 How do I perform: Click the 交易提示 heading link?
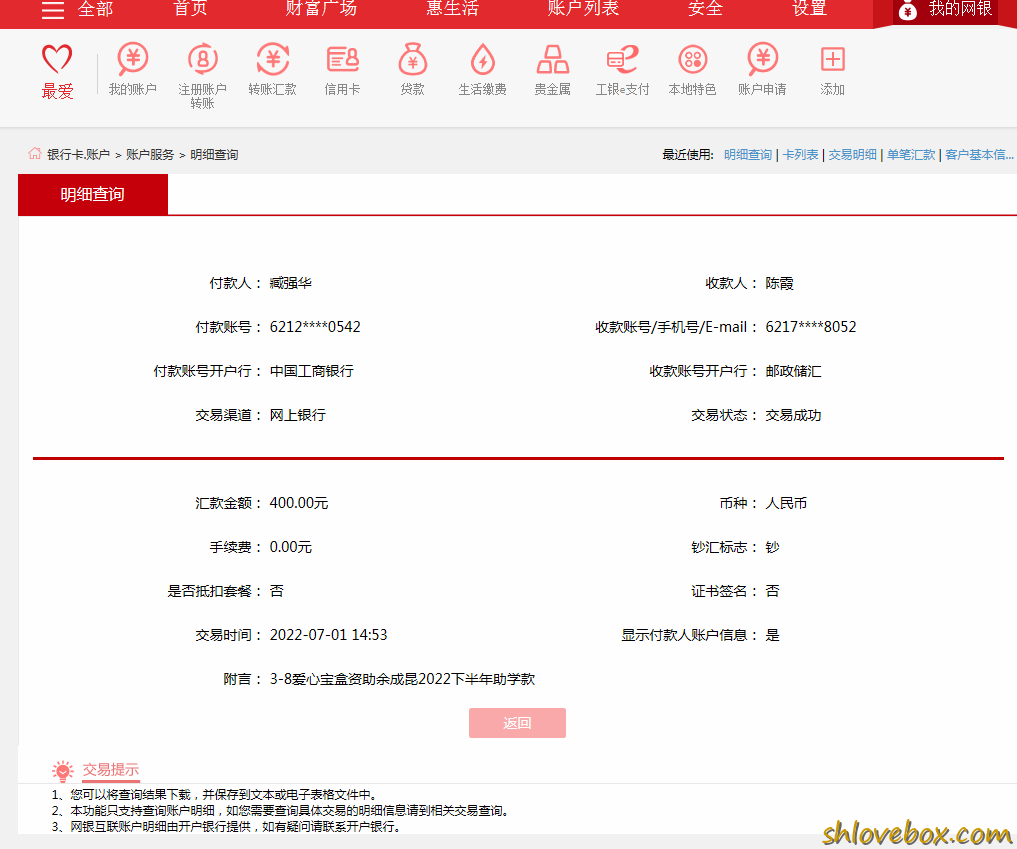pyautogui.click(x=111, y=770)
